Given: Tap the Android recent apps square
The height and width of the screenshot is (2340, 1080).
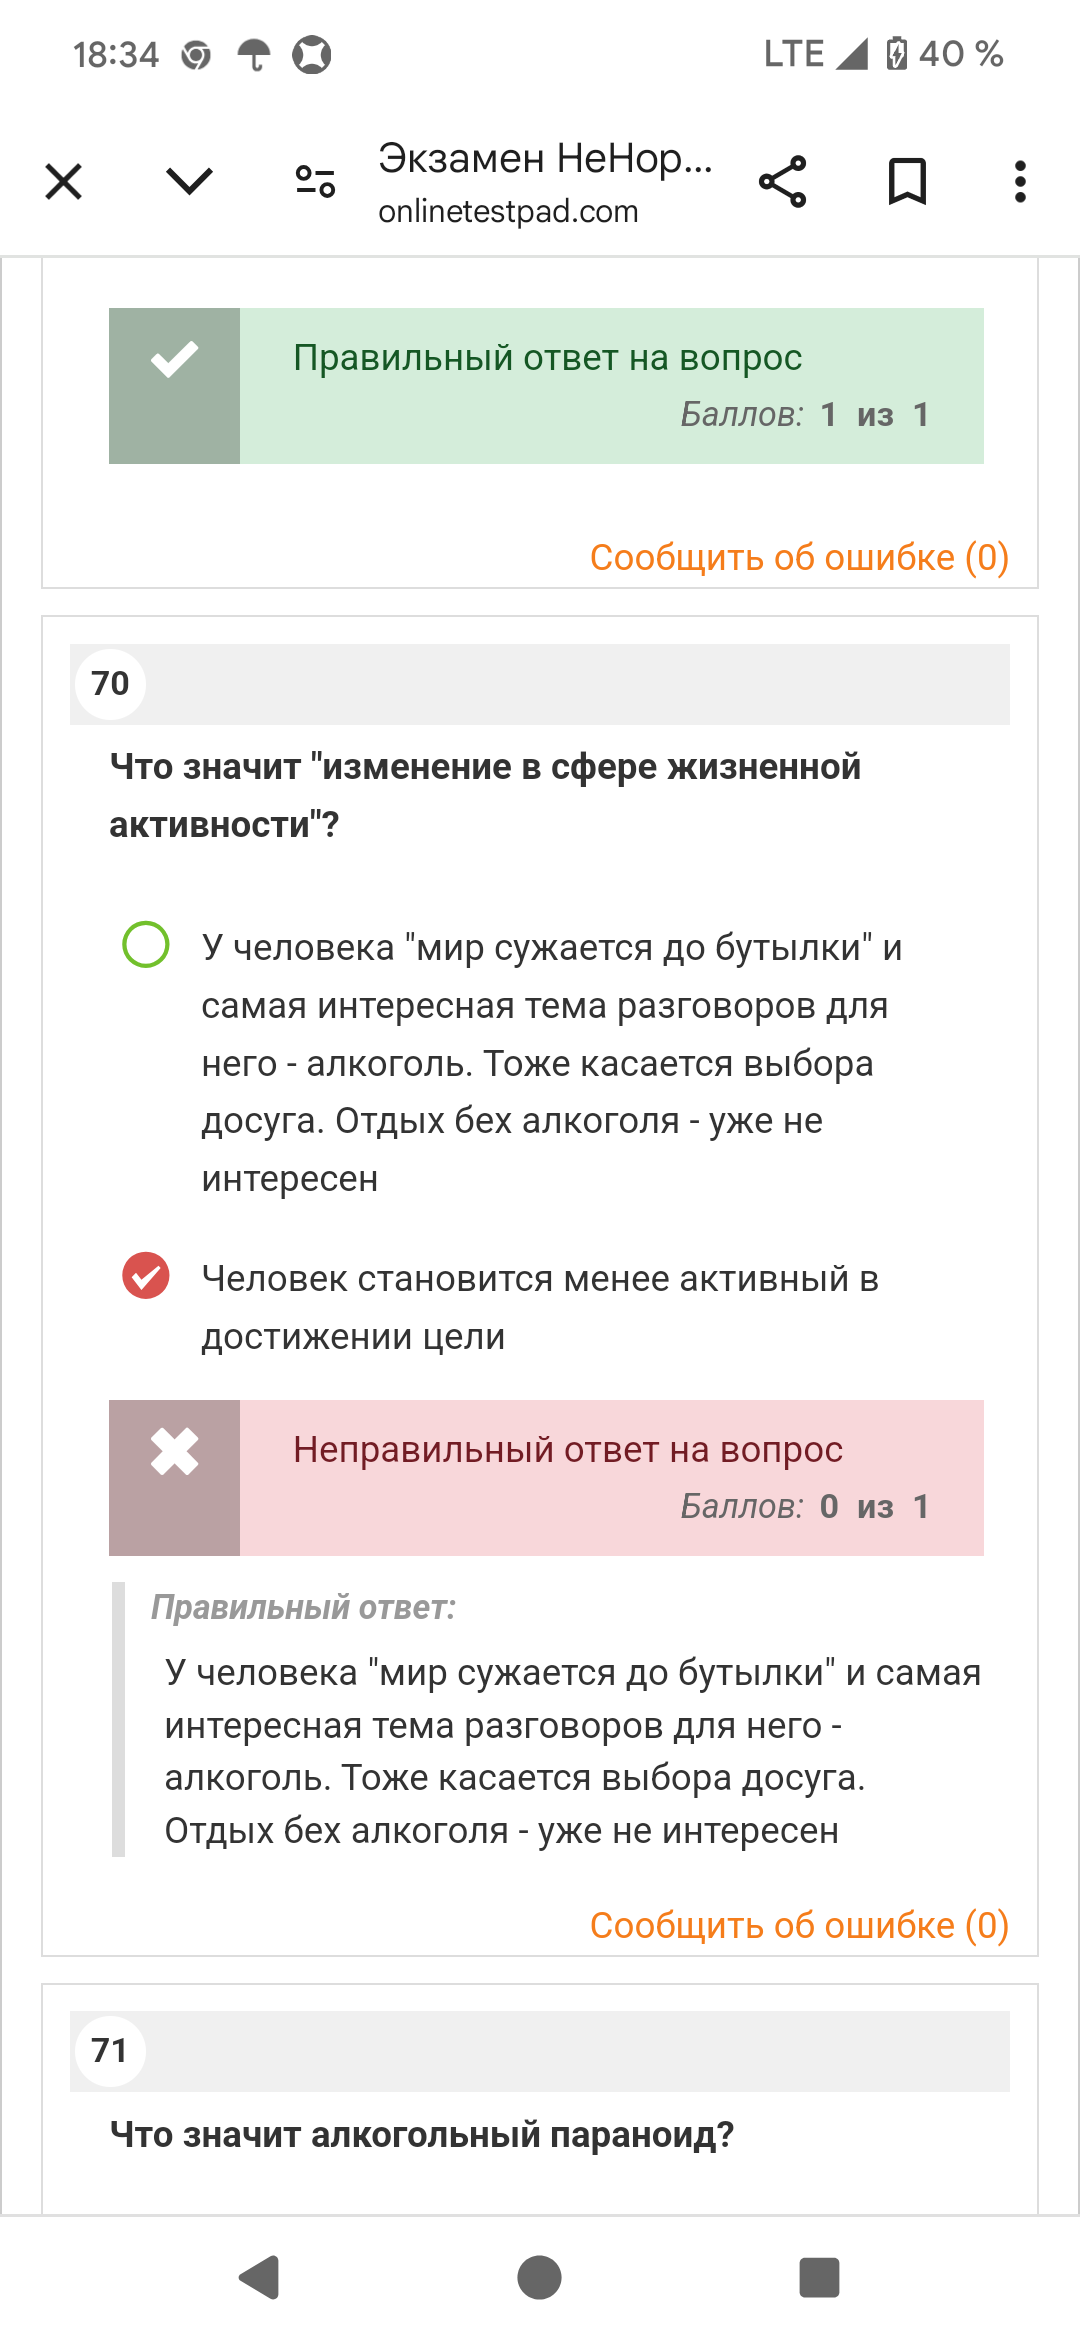Looking at the screenshot, I should click(x=819, y=2278).
